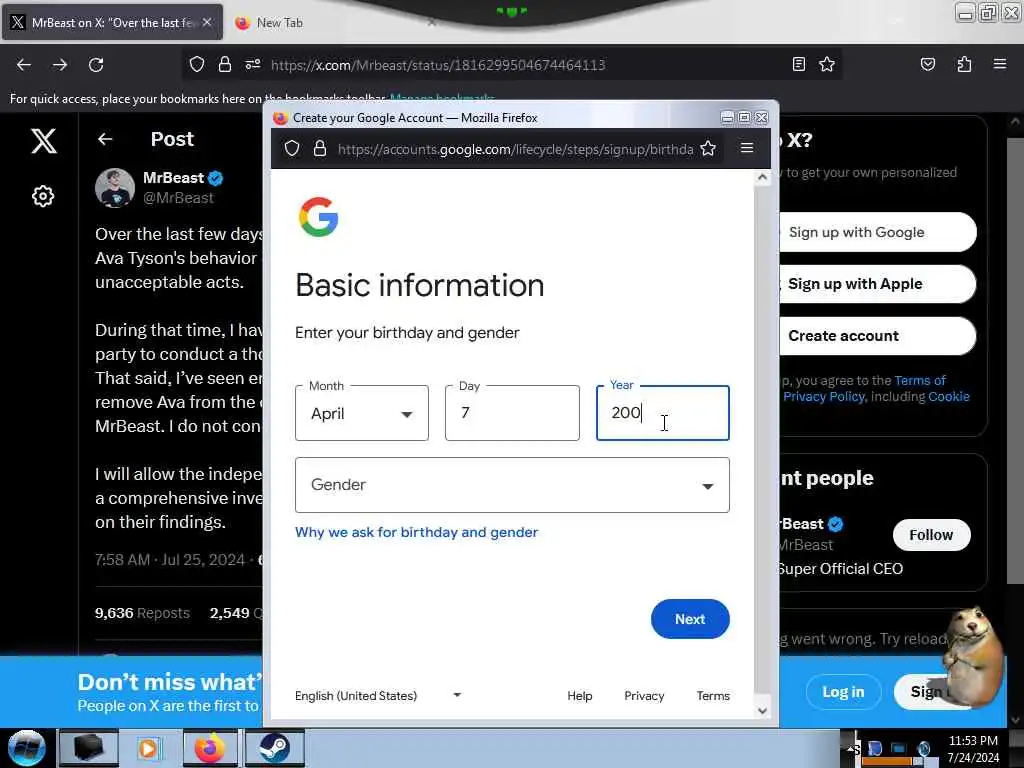Follow MrBeast in relevant people
Image resolution: width=1024 pixels, height=768 pixels.
coord(931,535)
